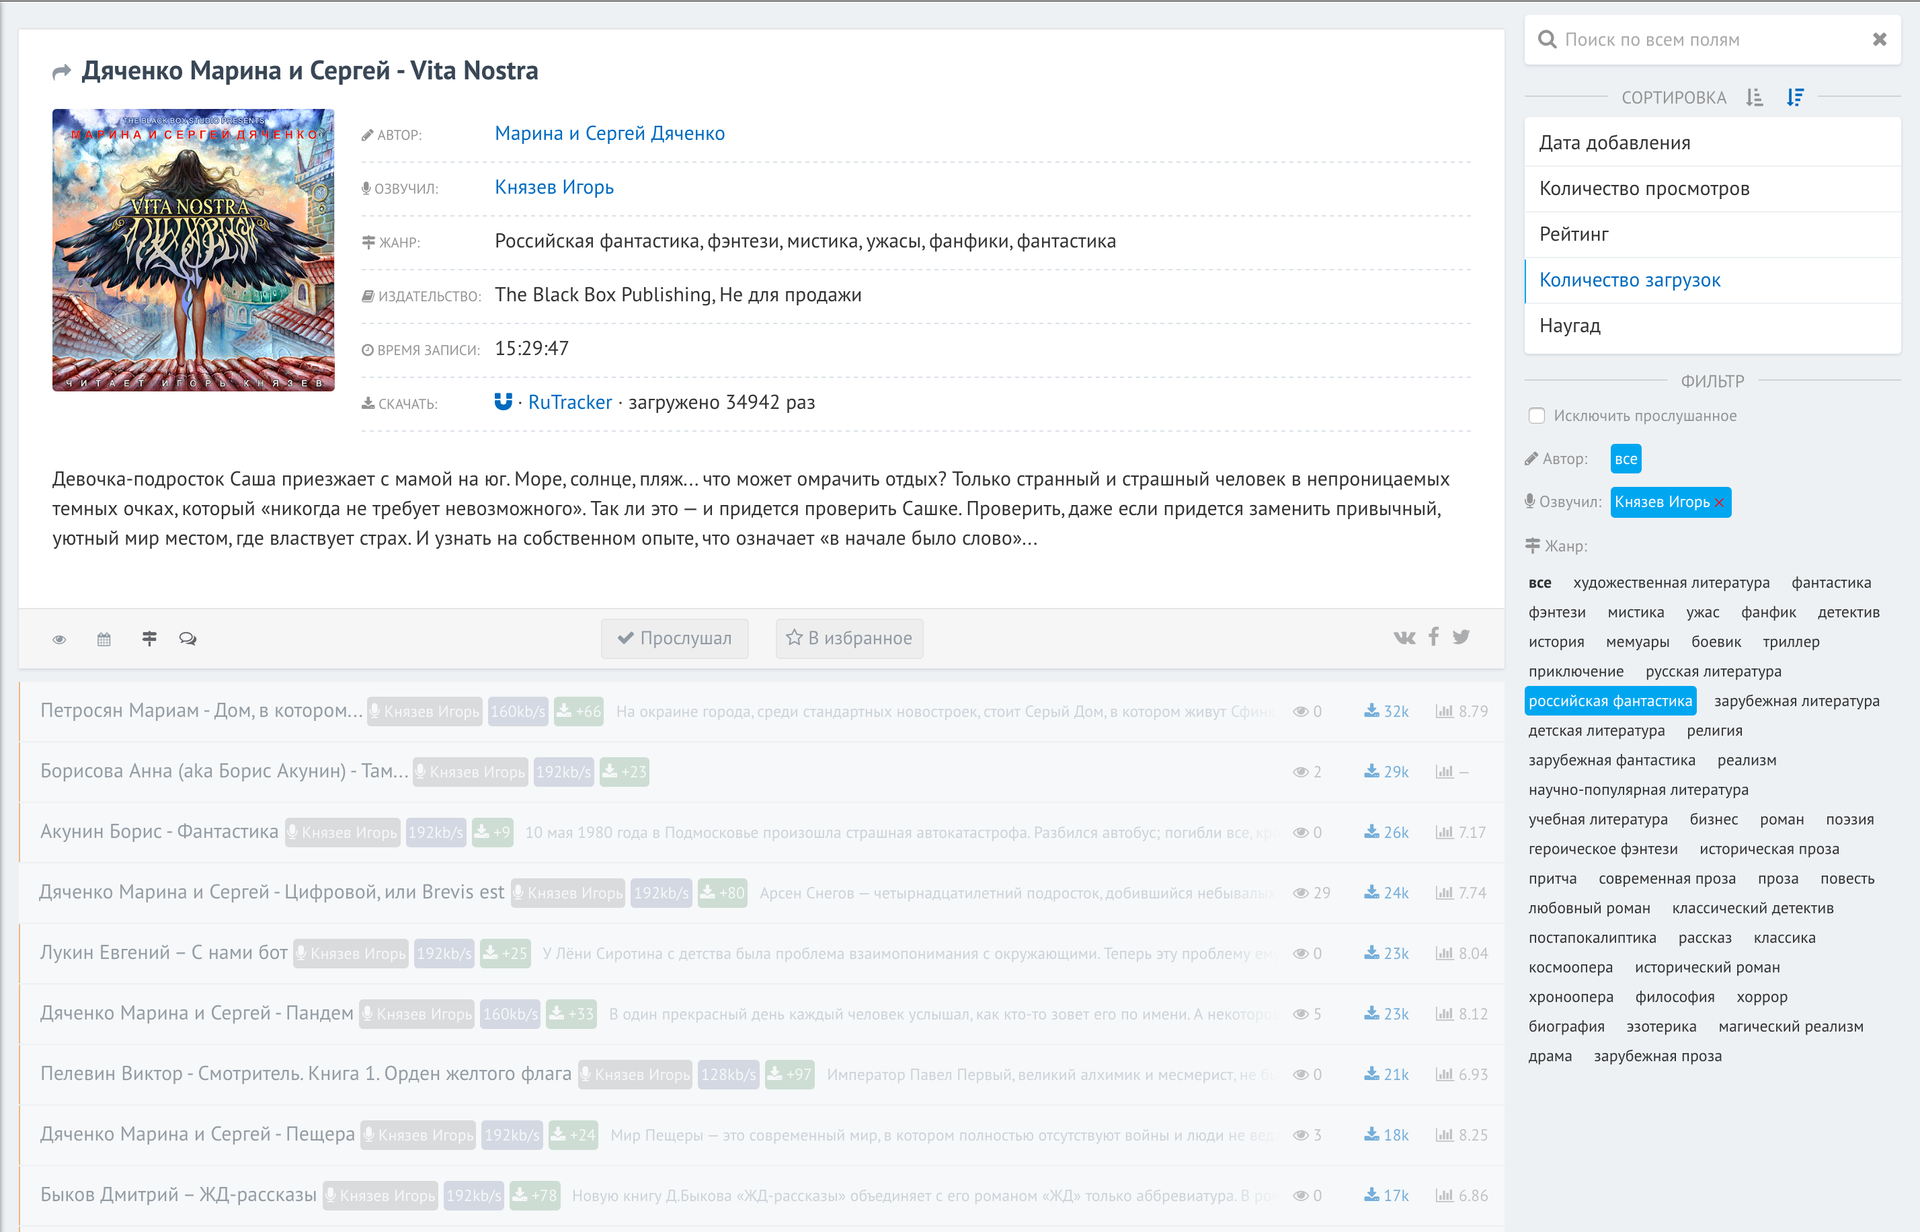Toggle genre 'хоррор' filter

(1762, 997)
